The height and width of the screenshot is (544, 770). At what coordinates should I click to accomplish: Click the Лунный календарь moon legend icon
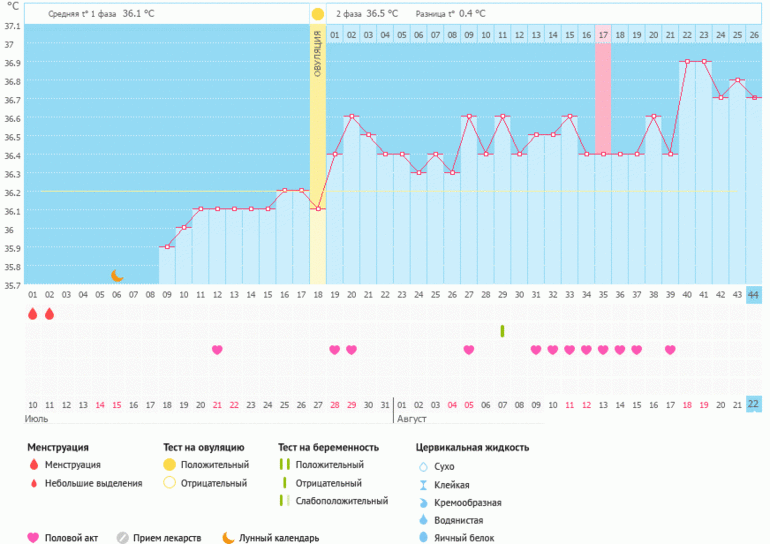point(229,537)
